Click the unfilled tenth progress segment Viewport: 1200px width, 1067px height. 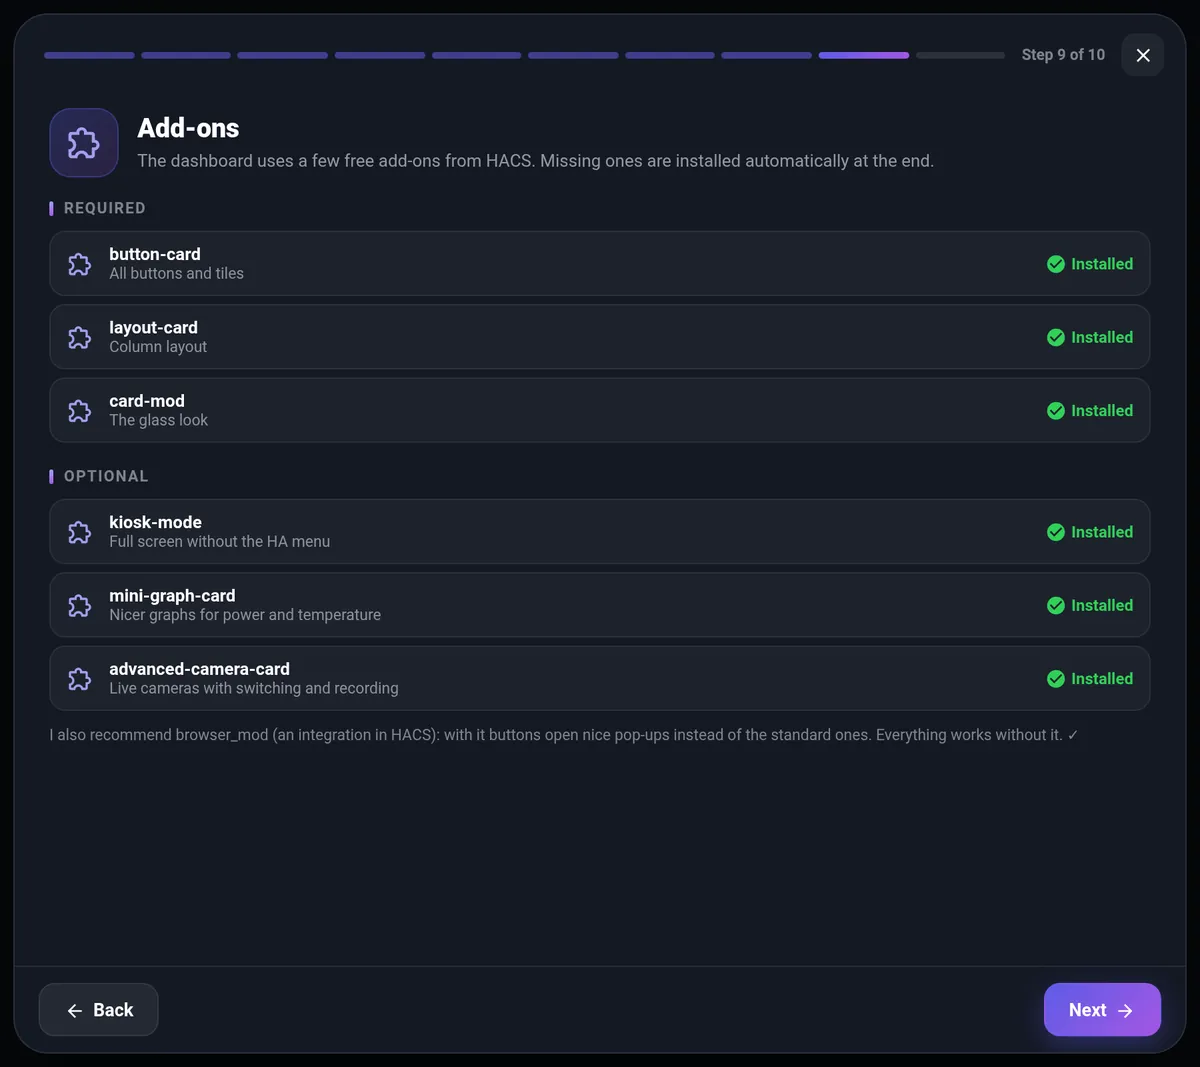(x=960, y=55)
